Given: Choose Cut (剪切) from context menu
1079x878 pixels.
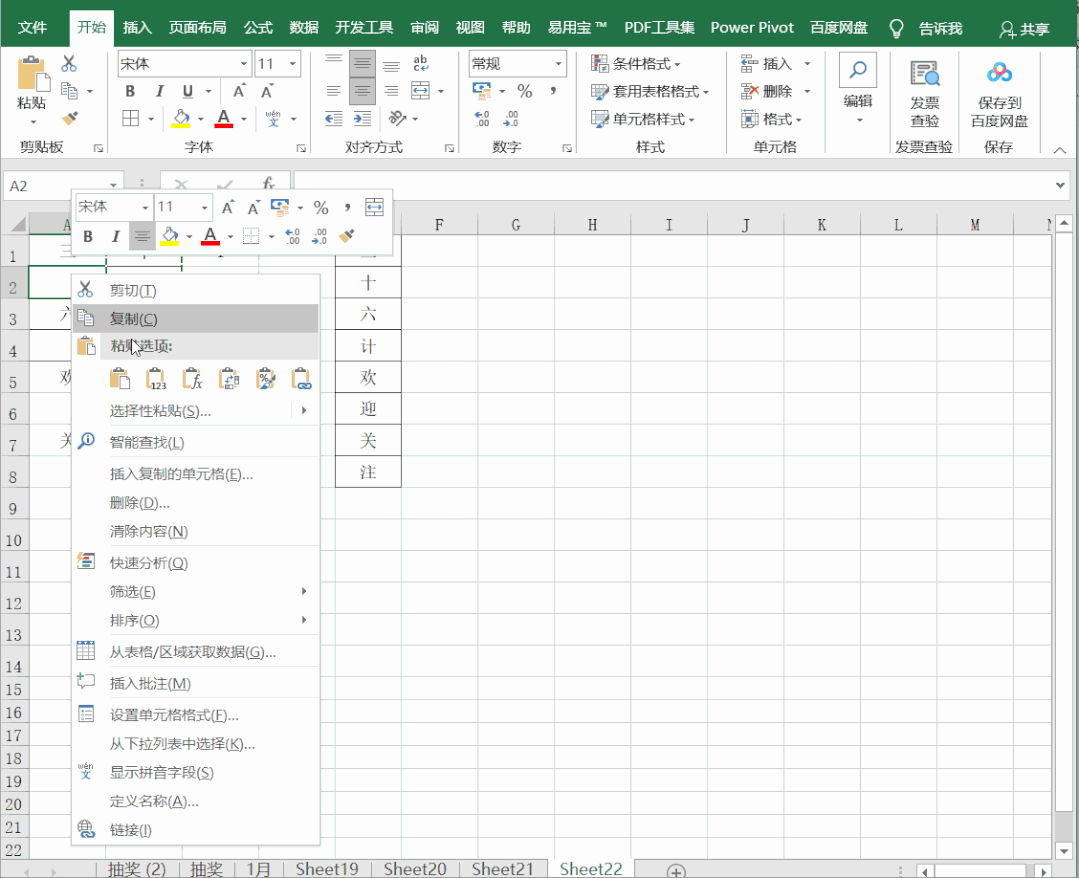Looking at the screenshot, I should tap(196, 290).
